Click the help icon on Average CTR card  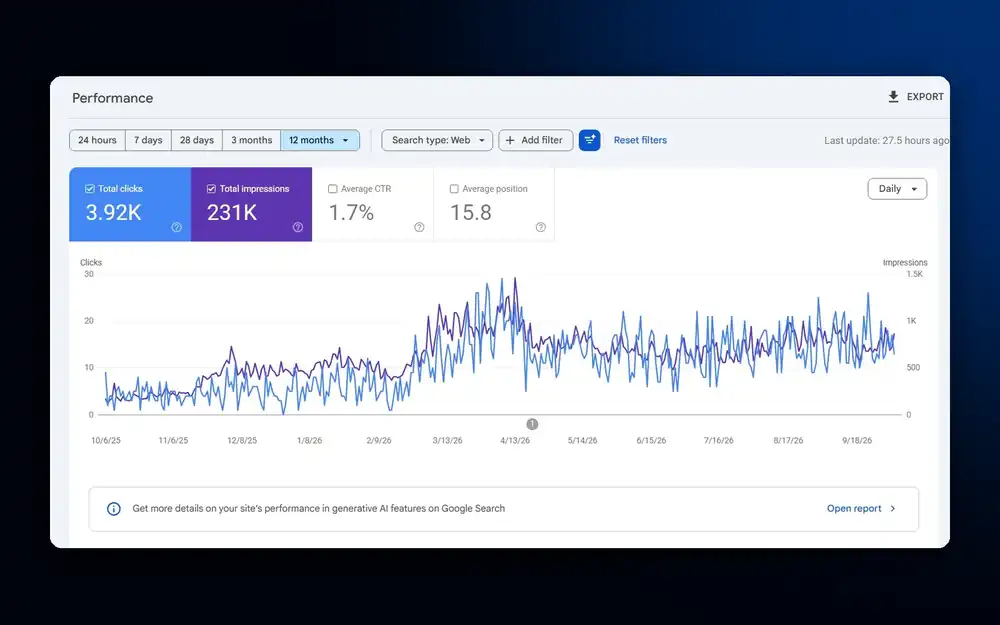tap(419, 227)
